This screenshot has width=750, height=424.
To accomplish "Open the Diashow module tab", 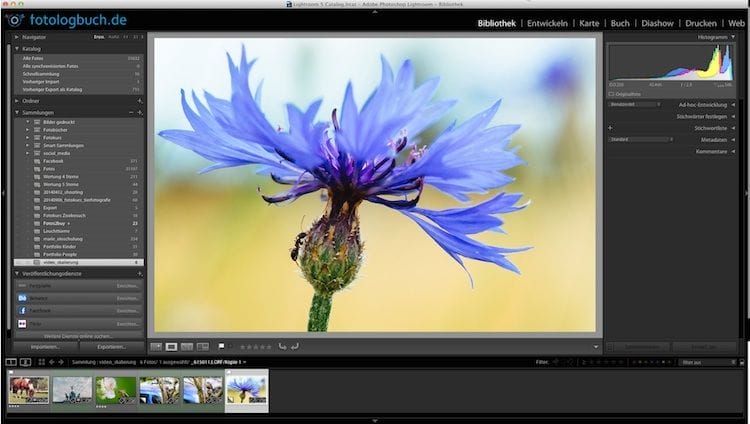I will 657,22.
